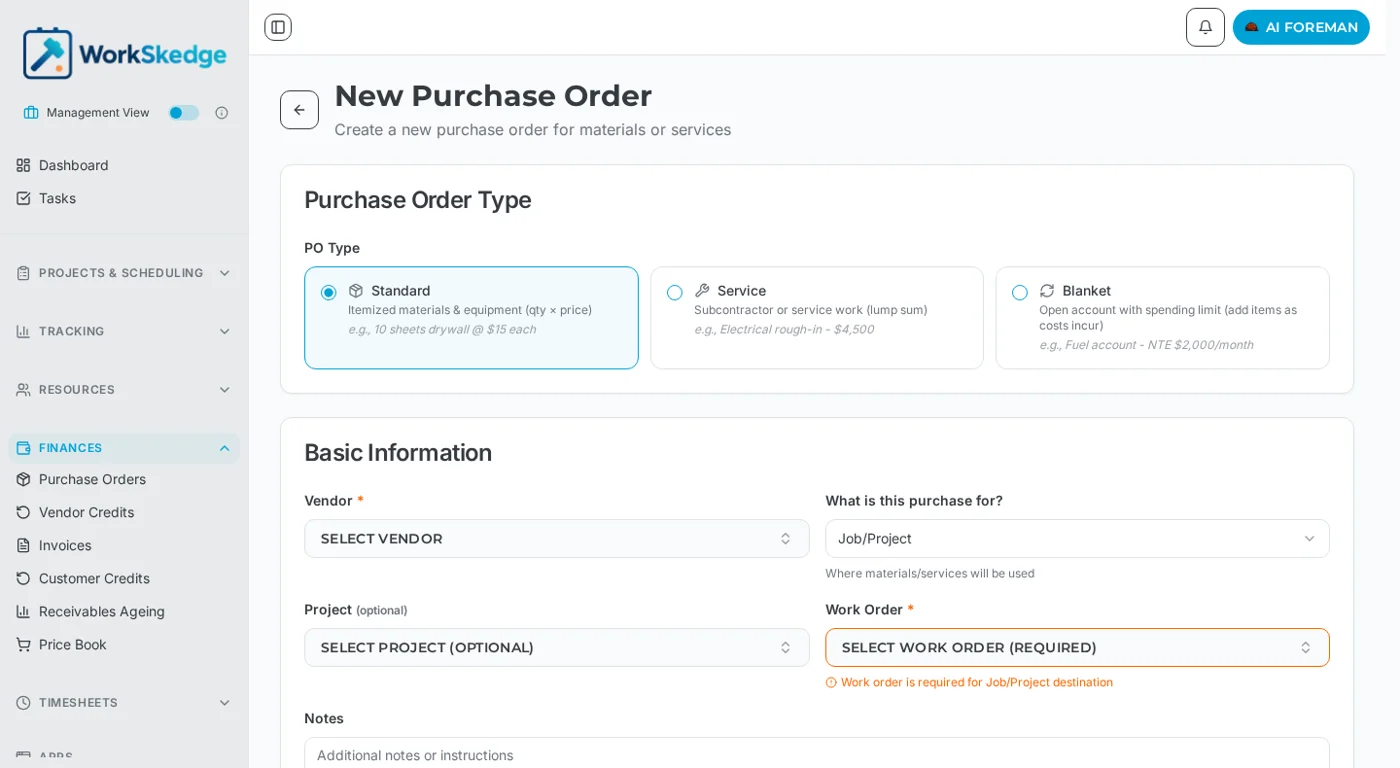Click the 'Work order is required' error text
The height and width of the screenshot is (768, 1400).
(977, 683)
